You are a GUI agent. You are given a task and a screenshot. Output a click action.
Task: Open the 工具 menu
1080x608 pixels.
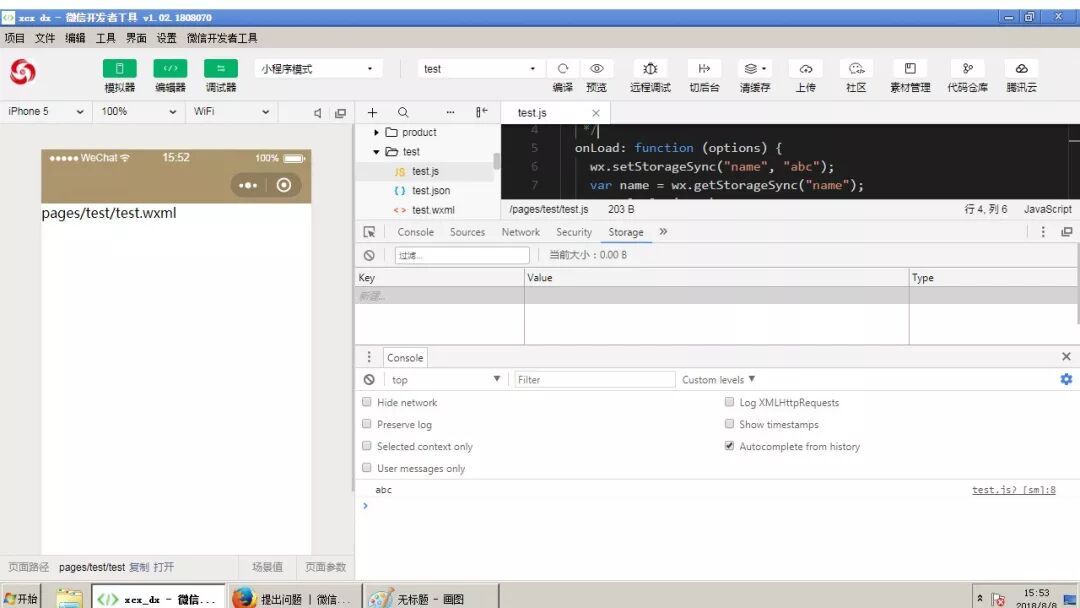click(105, 38)
